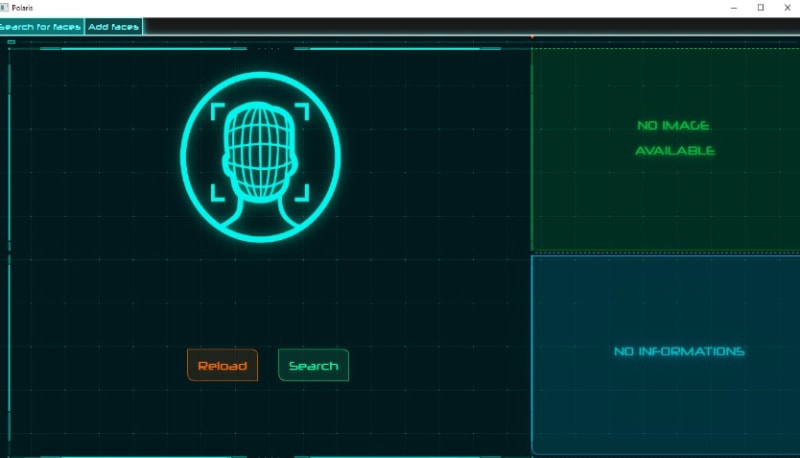This screenshot has width=800, height=458.
Task: Click the divider between image and info panels
Action: click(665, 253)
